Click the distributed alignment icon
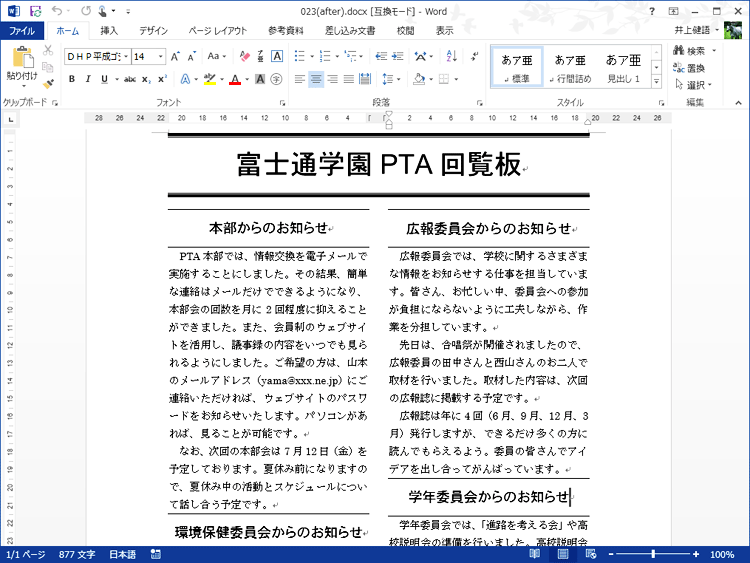 [365, 79]
